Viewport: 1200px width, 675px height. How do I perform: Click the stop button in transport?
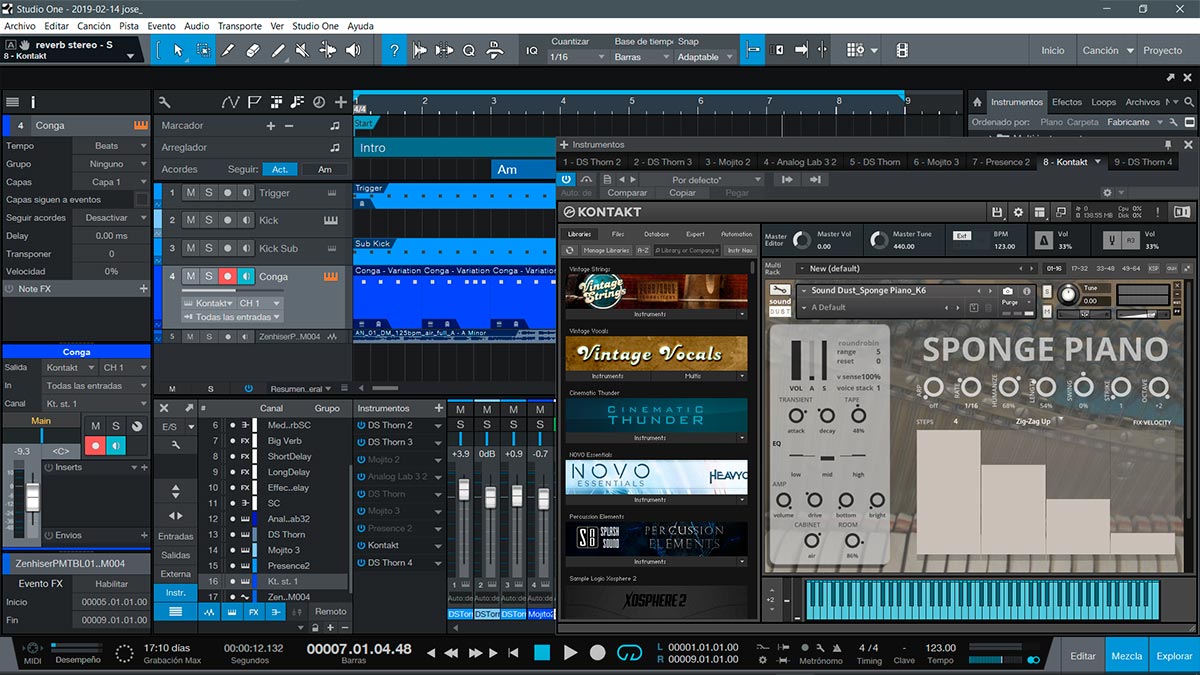542,652
